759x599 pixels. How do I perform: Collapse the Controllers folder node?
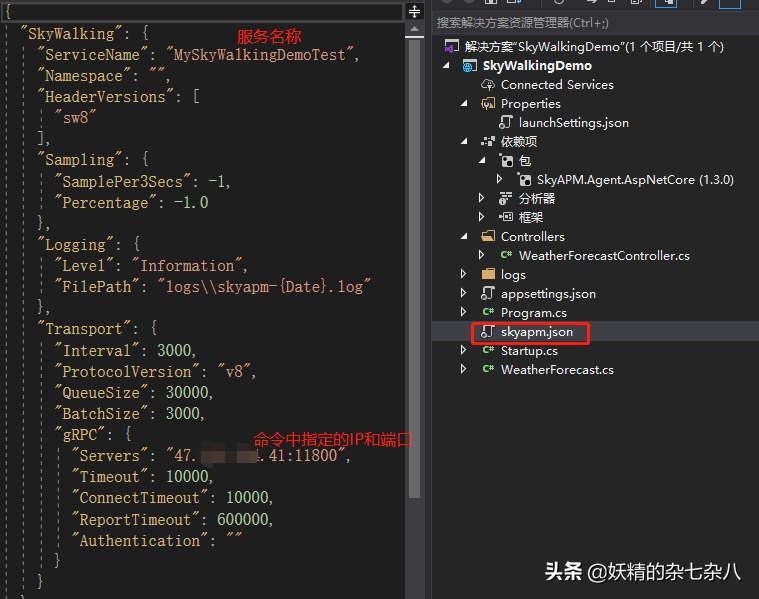(464, 236)
